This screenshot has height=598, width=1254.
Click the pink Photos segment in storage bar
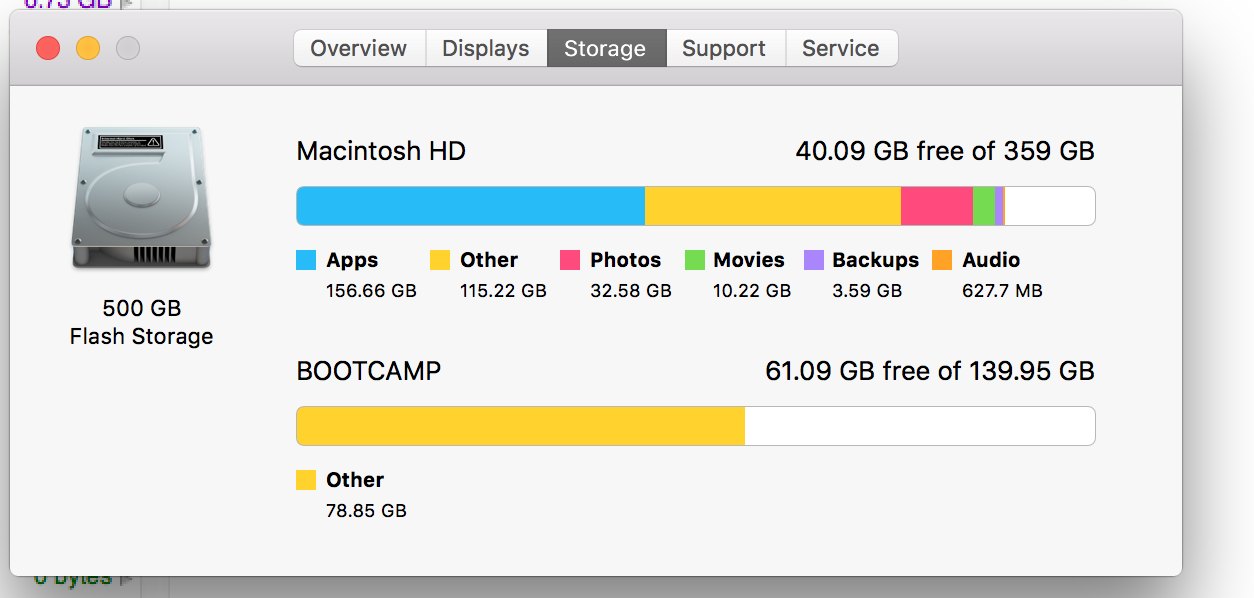point(936,206)
